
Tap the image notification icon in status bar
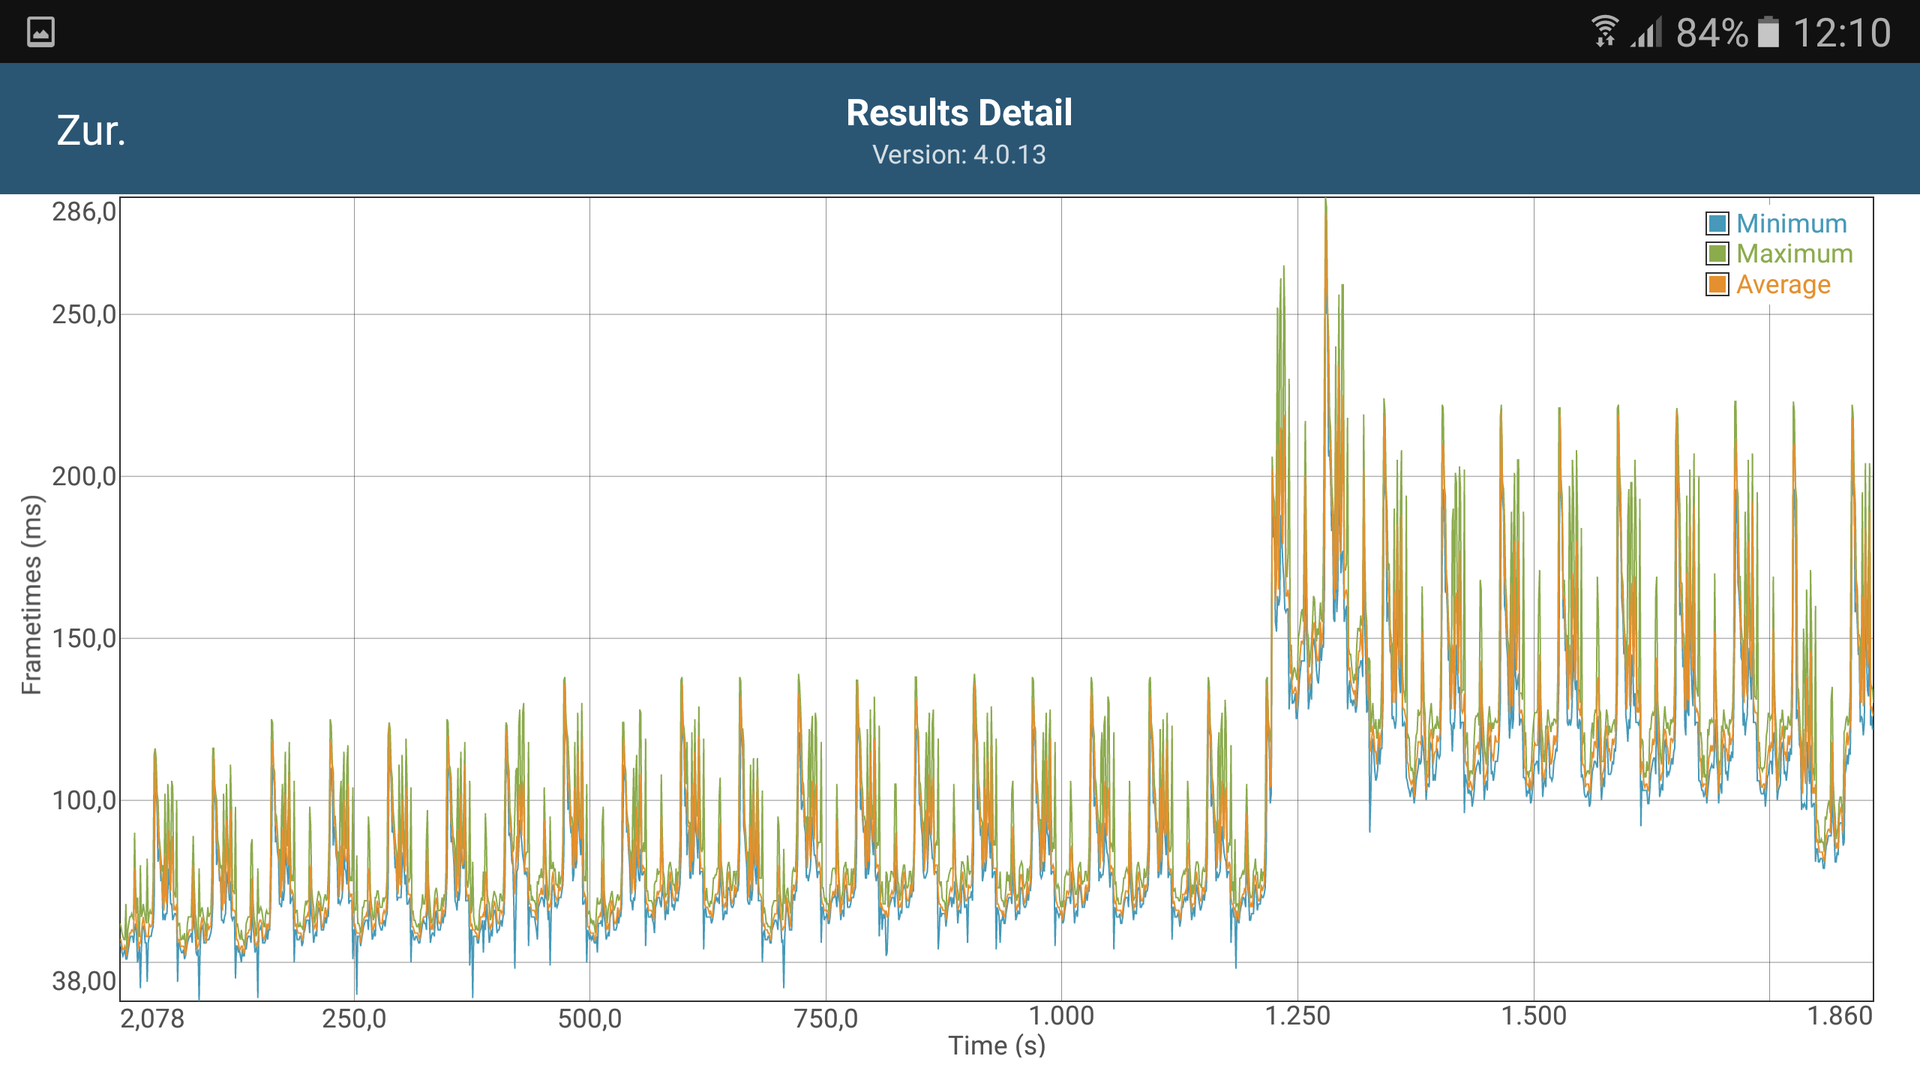[x=41, y=32]
